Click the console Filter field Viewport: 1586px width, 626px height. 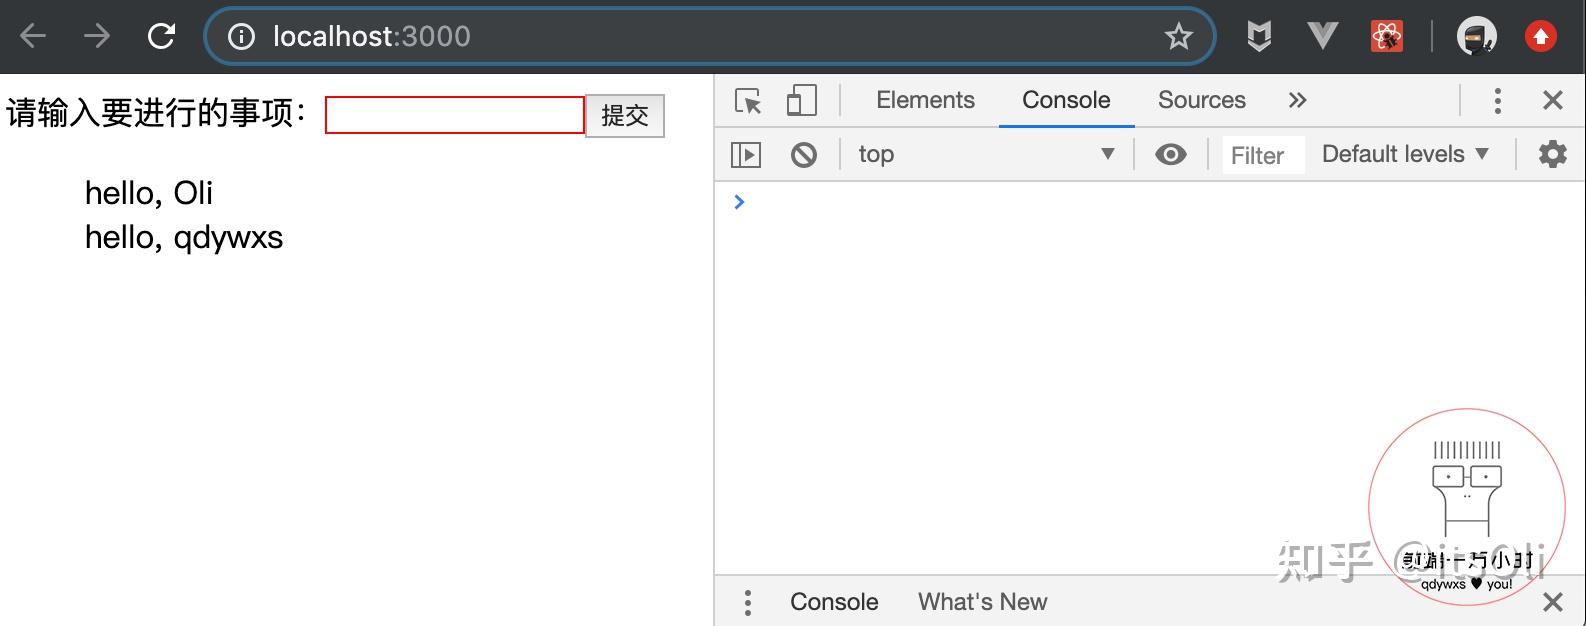point(1262,155)
